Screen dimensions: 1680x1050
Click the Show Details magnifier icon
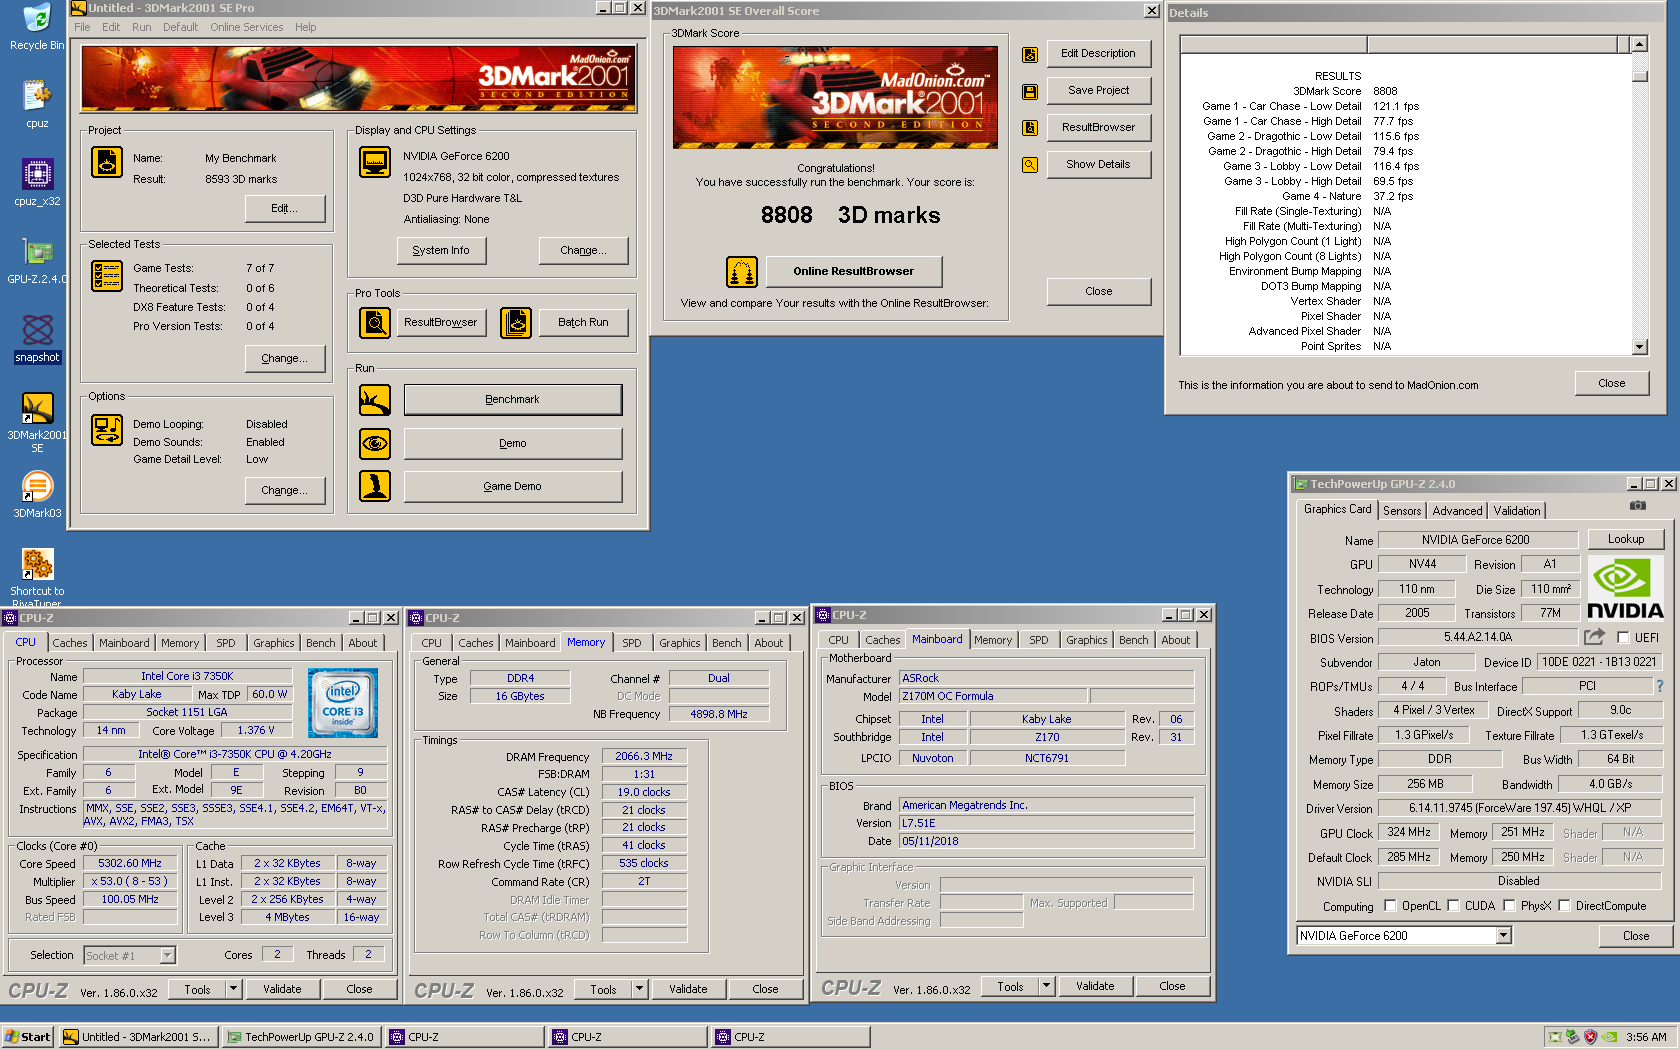pyautogui.click(x=1029, y=165)
